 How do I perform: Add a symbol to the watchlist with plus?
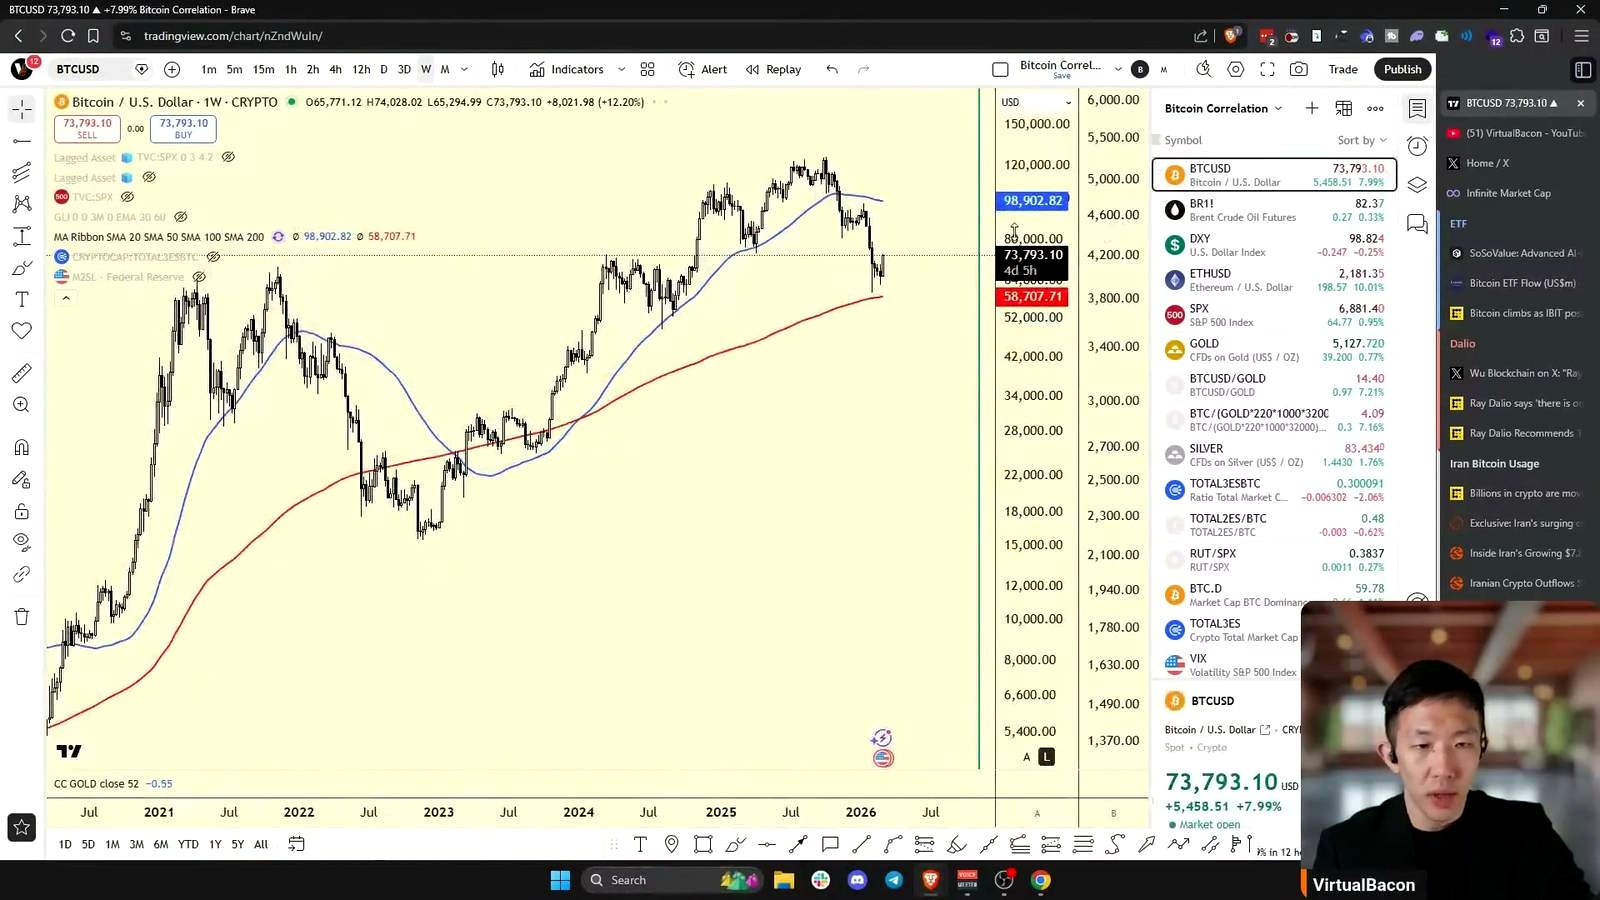pyautogui.click(x=1312, y=108)
